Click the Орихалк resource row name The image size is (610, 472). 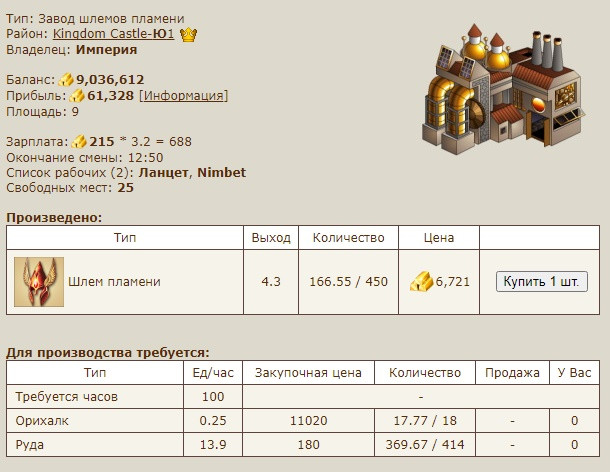pyautogui.click(x=42, y=421)
